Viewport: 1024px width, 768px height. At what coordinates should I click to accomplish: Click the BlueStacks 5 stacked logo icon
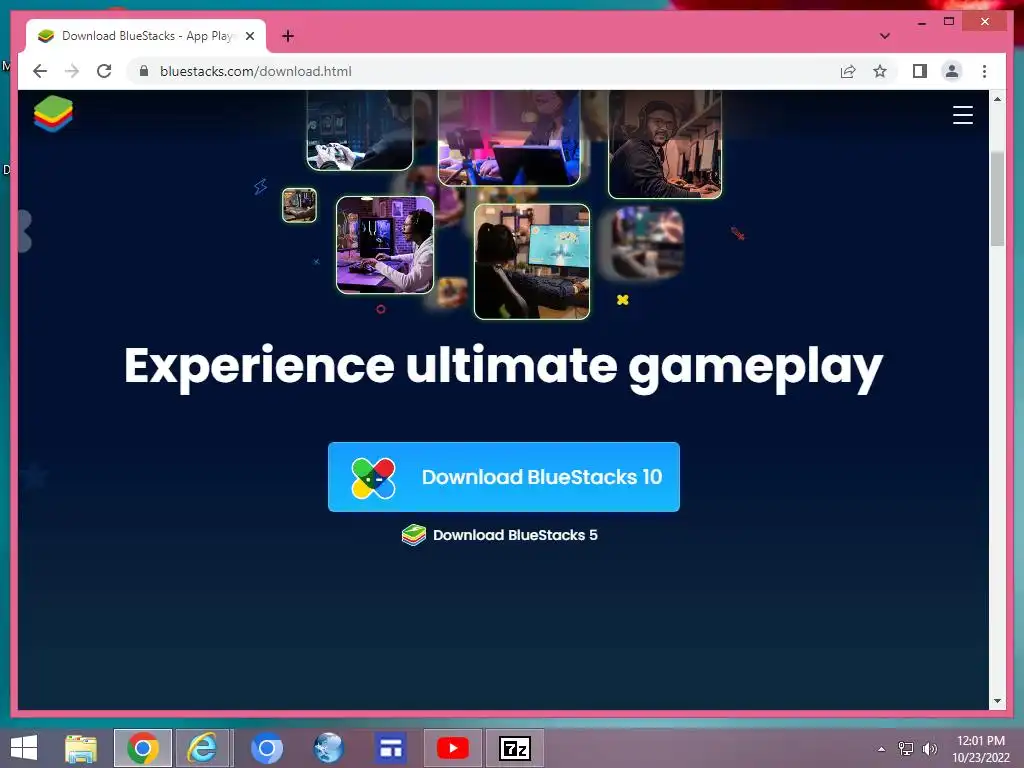[413, 535]
